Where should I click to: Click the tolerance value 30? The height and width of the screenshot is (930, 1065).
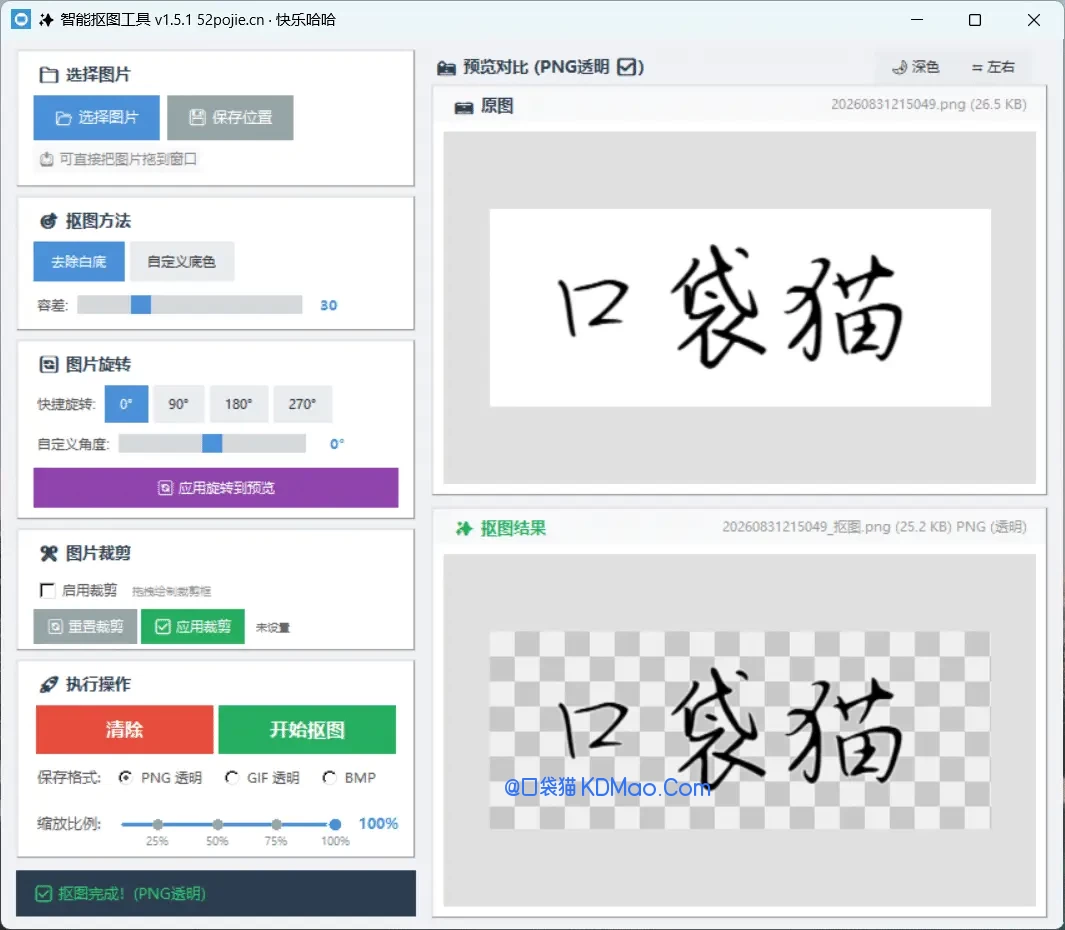(x=329, y=305)
